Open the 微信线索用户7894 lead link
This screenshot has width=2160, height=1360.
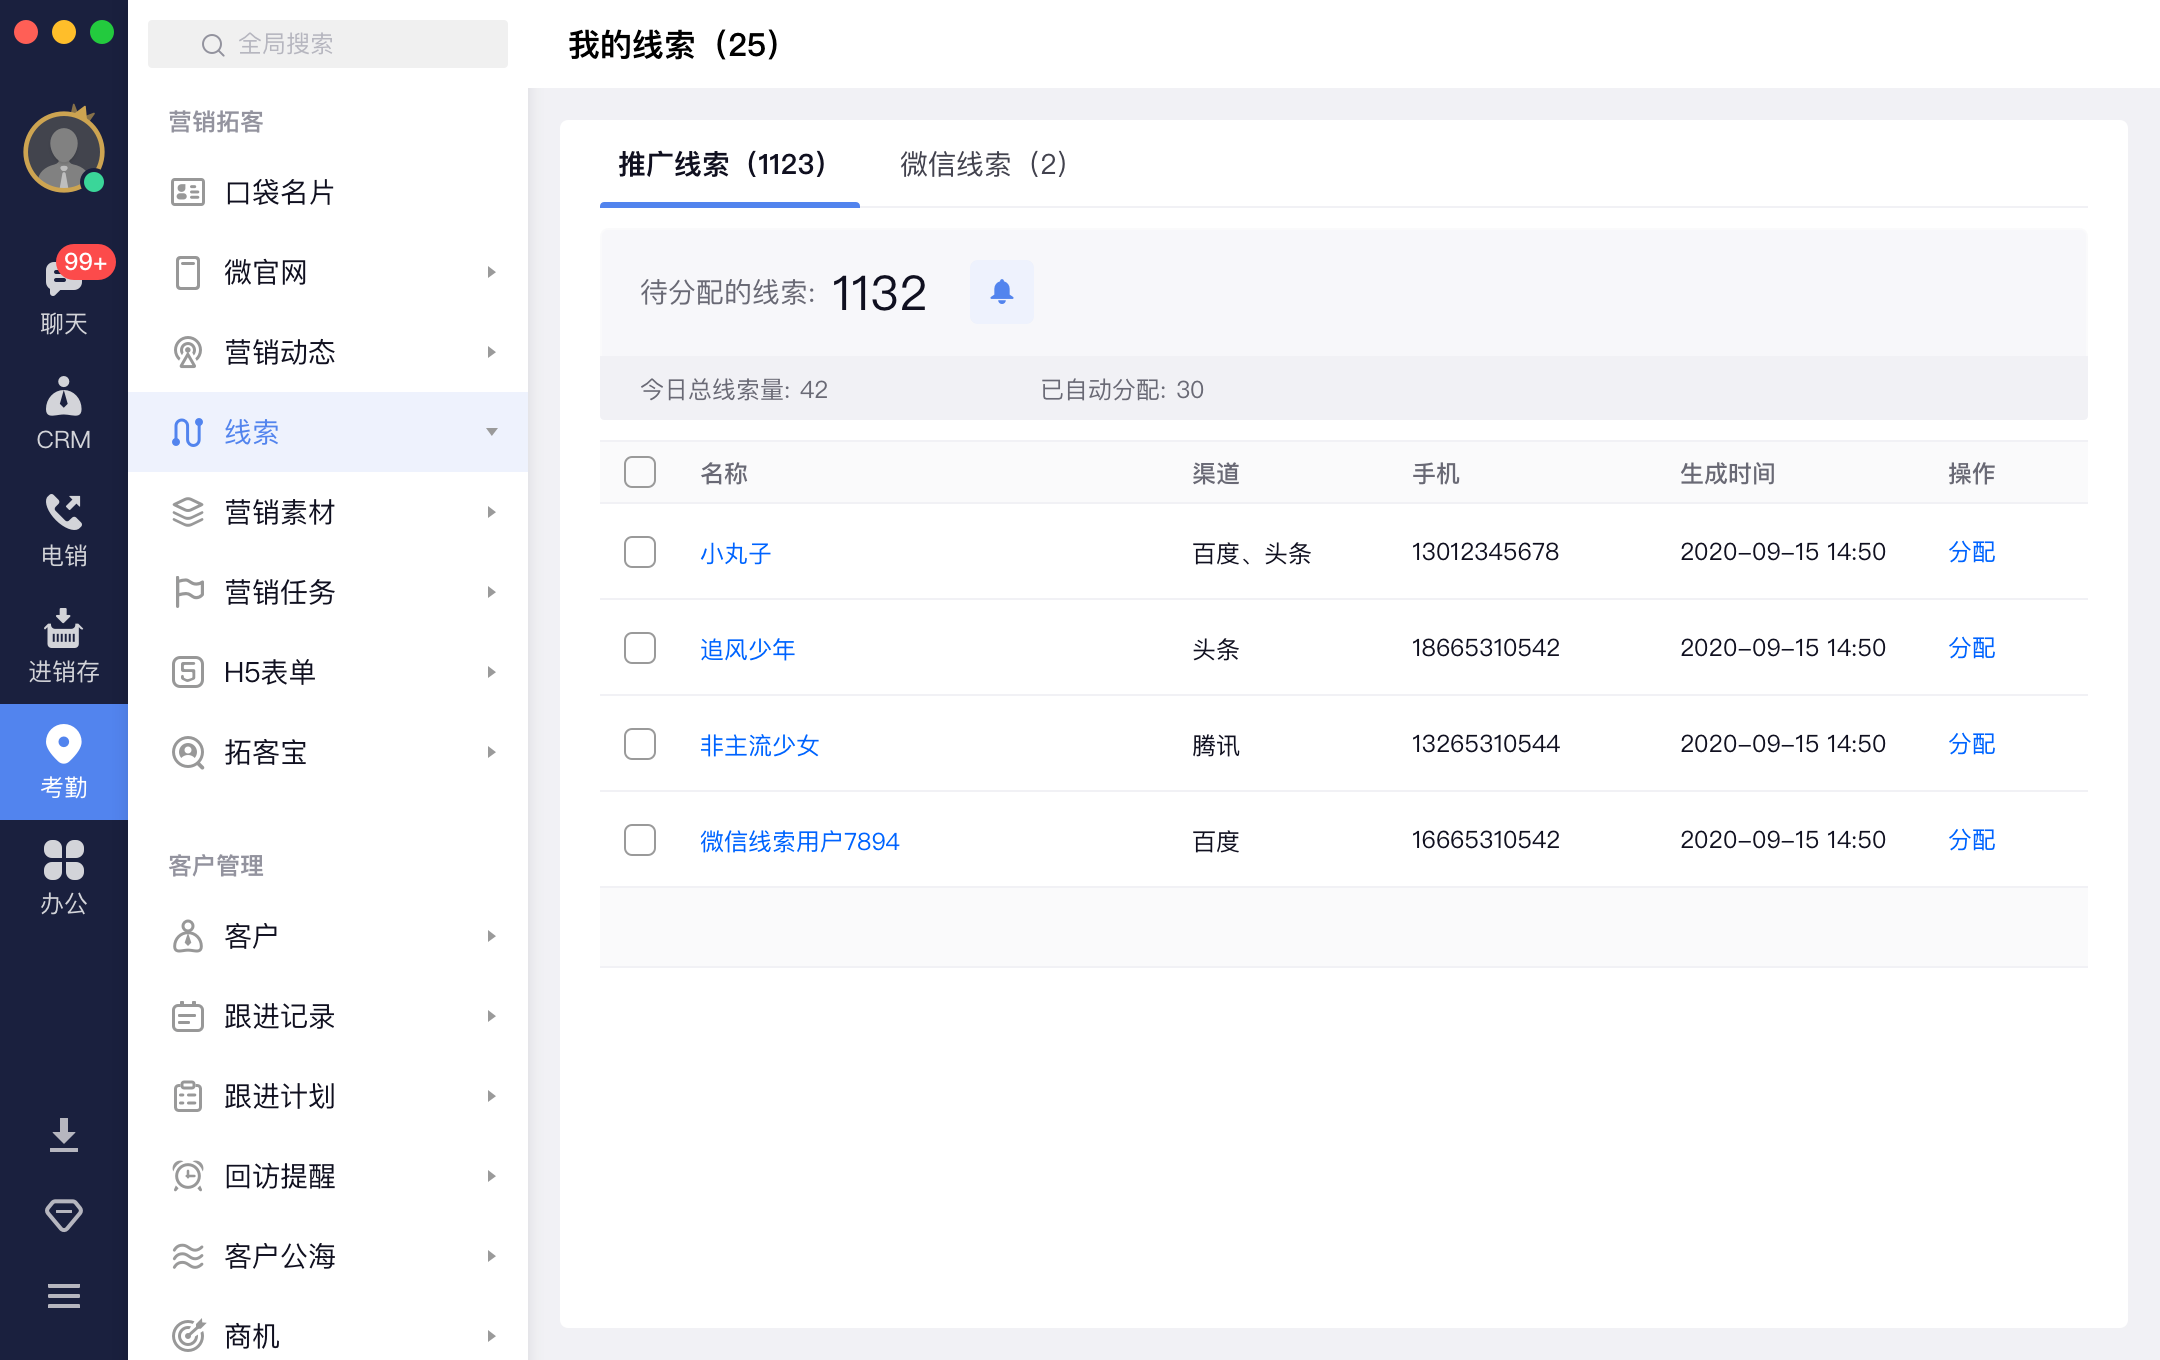tap(799, 841)
